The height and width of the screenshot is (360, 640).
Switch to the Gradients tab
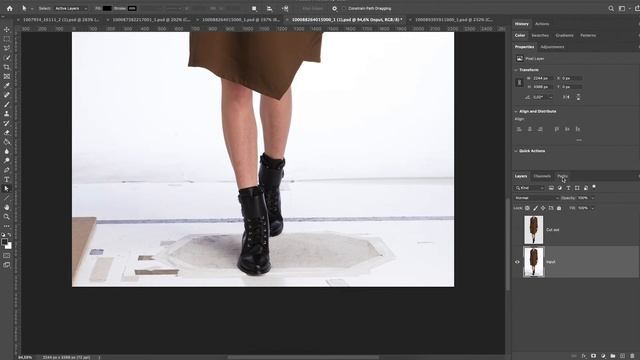click(x=564, y=36)
